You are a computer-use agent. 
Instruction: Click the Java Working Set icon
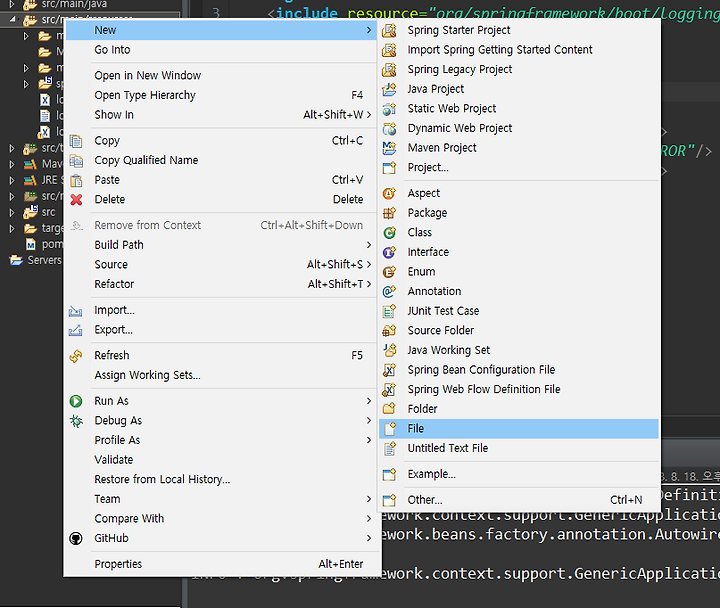tap(389, 350)
